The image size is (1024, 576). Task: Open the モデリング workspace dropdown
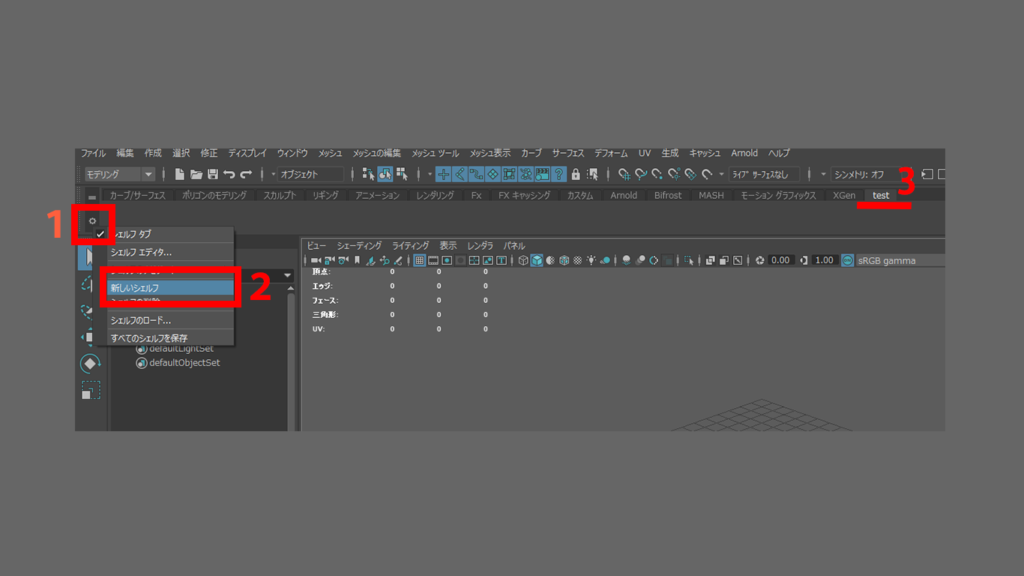pyautogui.click(x=119, y=174)
